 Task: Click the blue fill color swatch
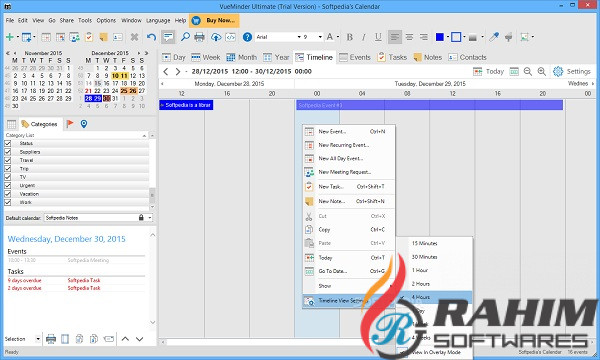pyautogui.click(x=440, y=37)
